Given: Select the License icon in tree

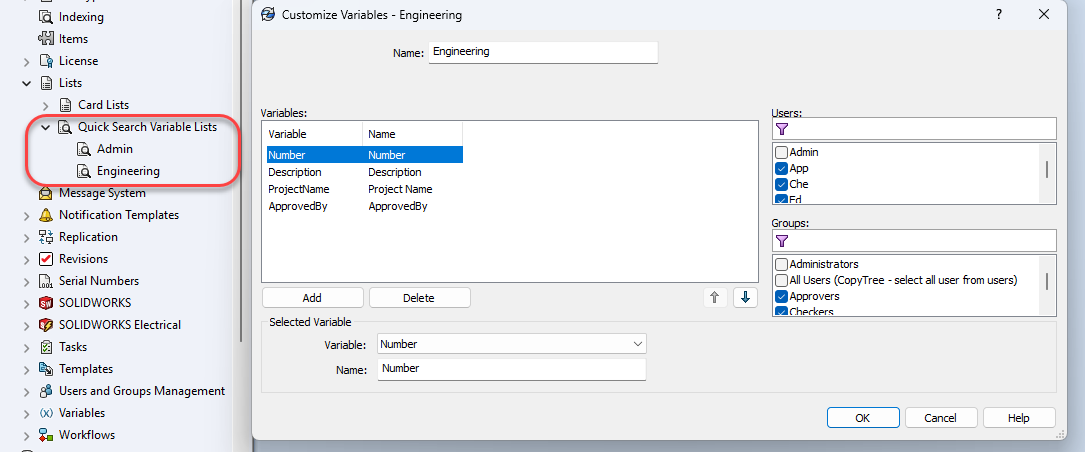Looking at the screenshot, I should pos(45,61).
